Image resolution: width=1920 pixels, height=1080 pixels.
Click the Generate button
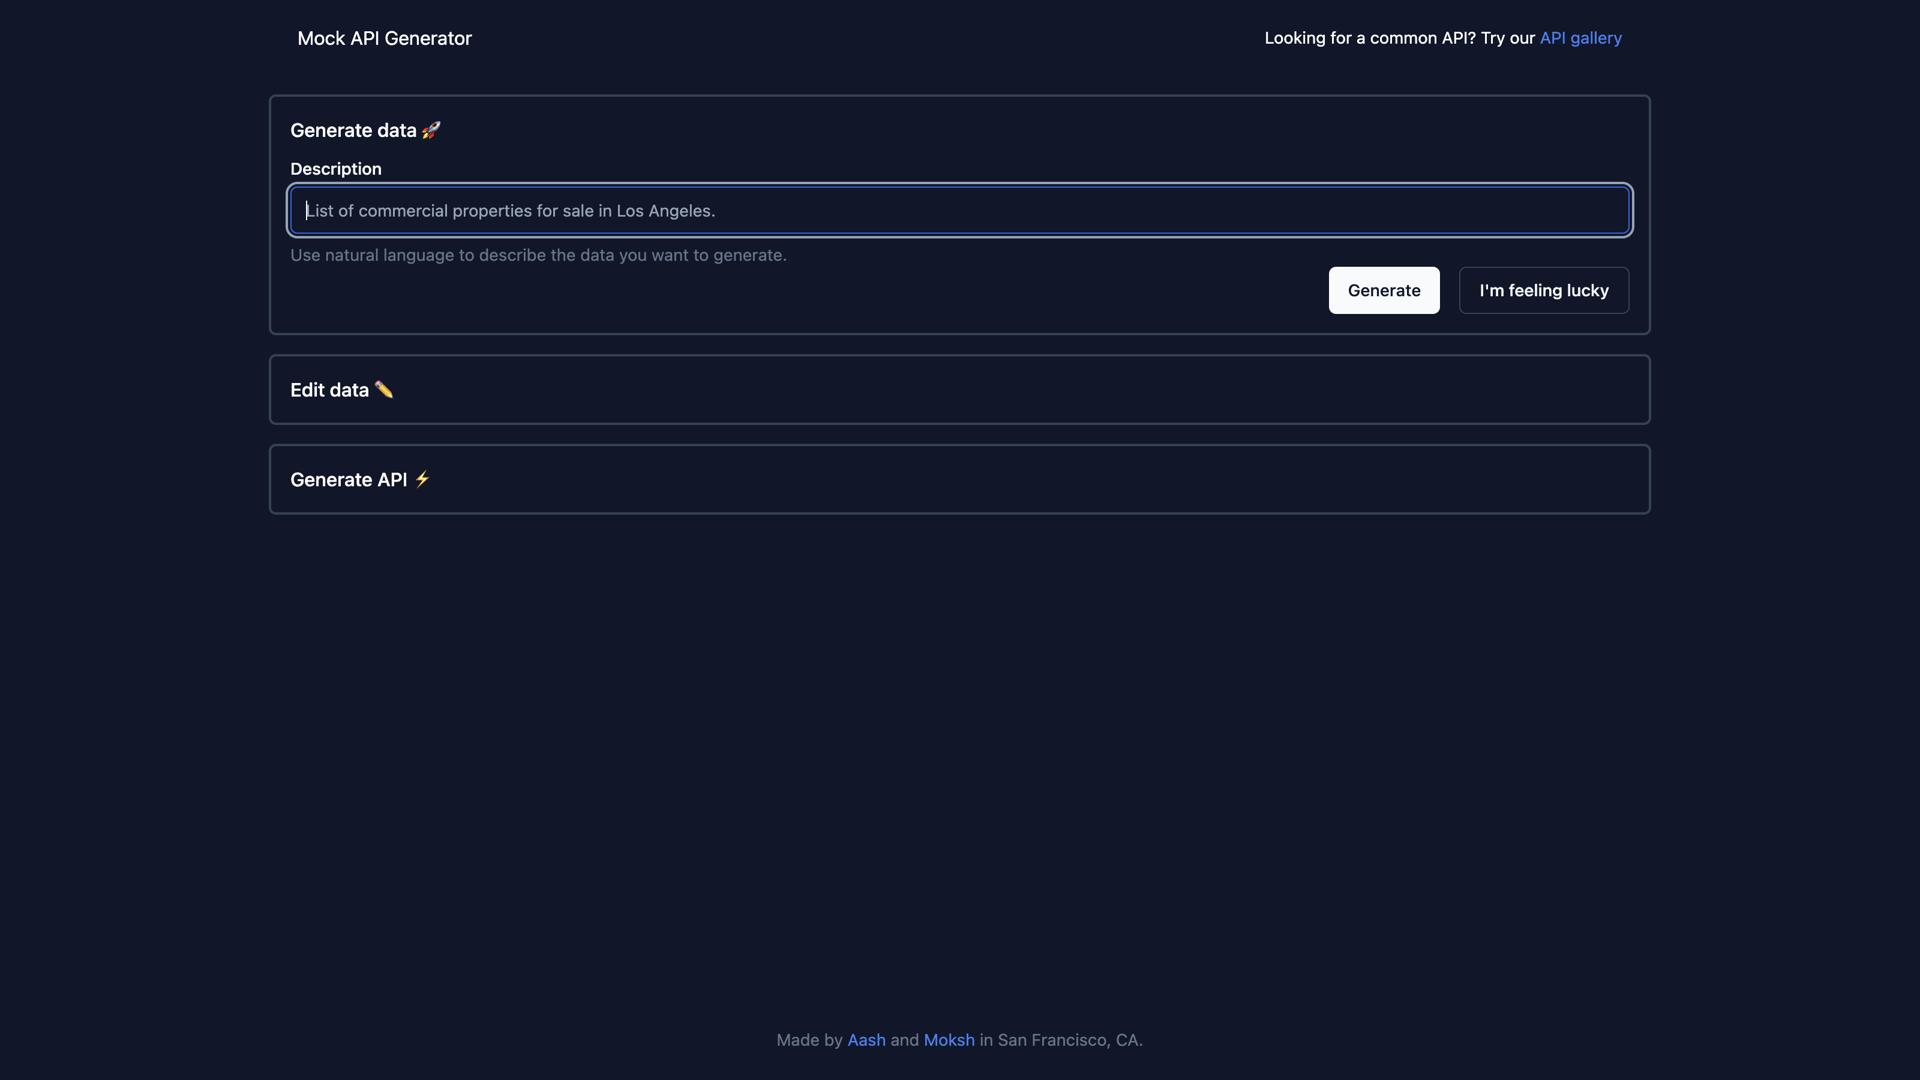(1383, 290)
